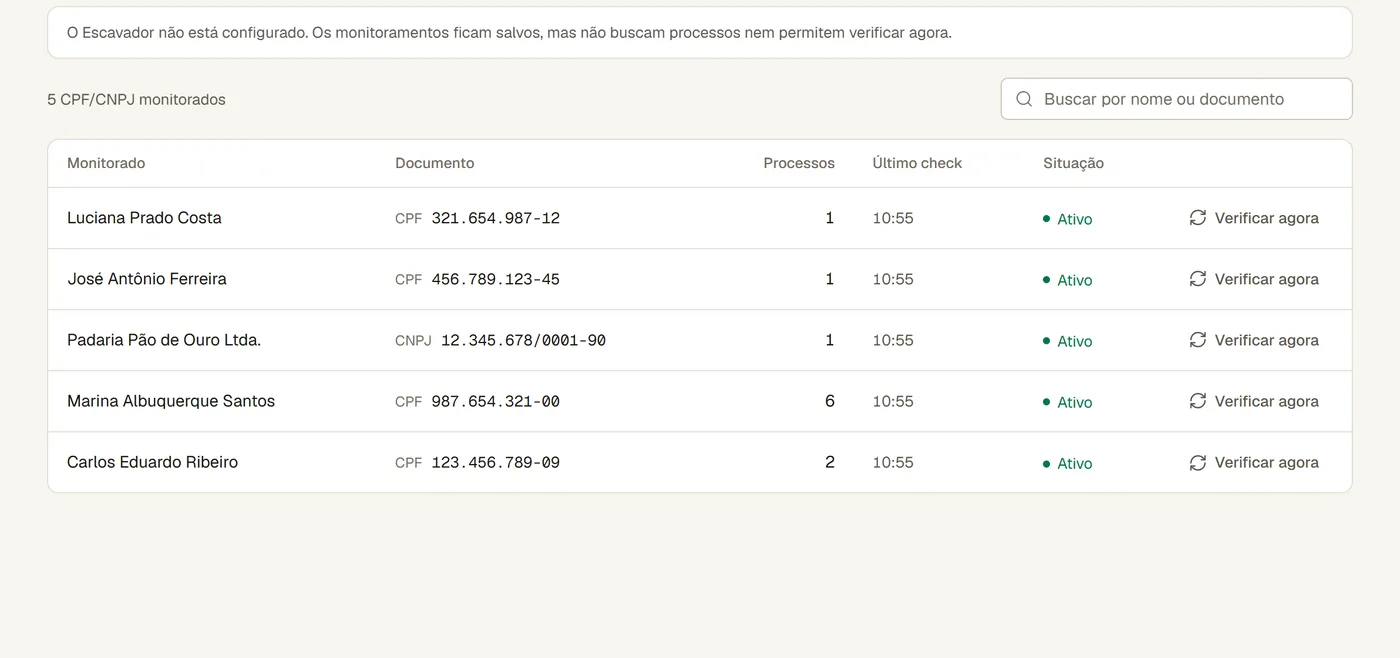
Task: Select the name Luciana Prado Costa
Action: click(x=144, y=218)
